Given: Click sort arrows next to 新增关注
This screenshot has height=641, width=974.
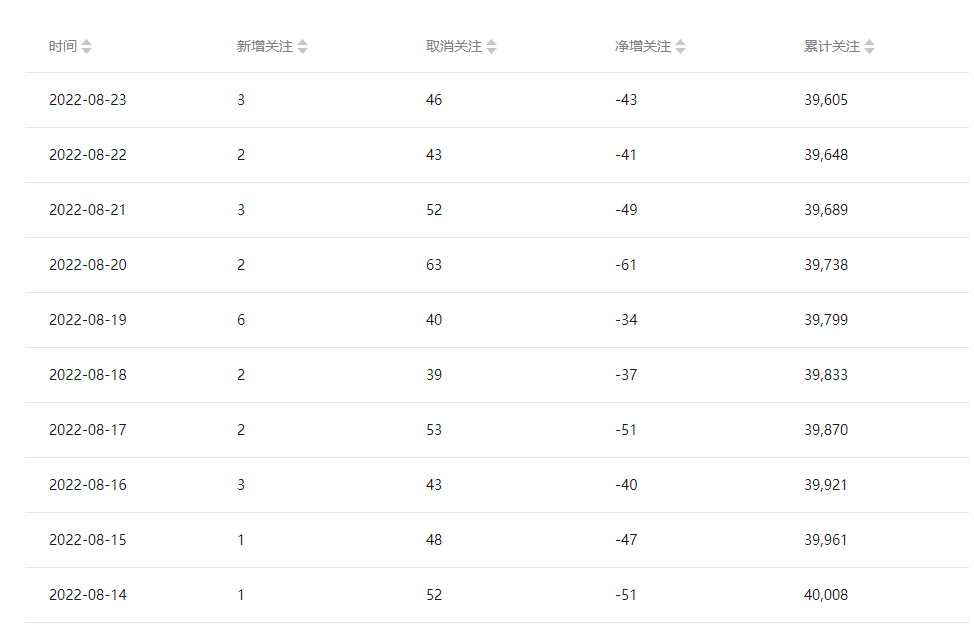Looking at the screenshot, I should tap(303, 47).
